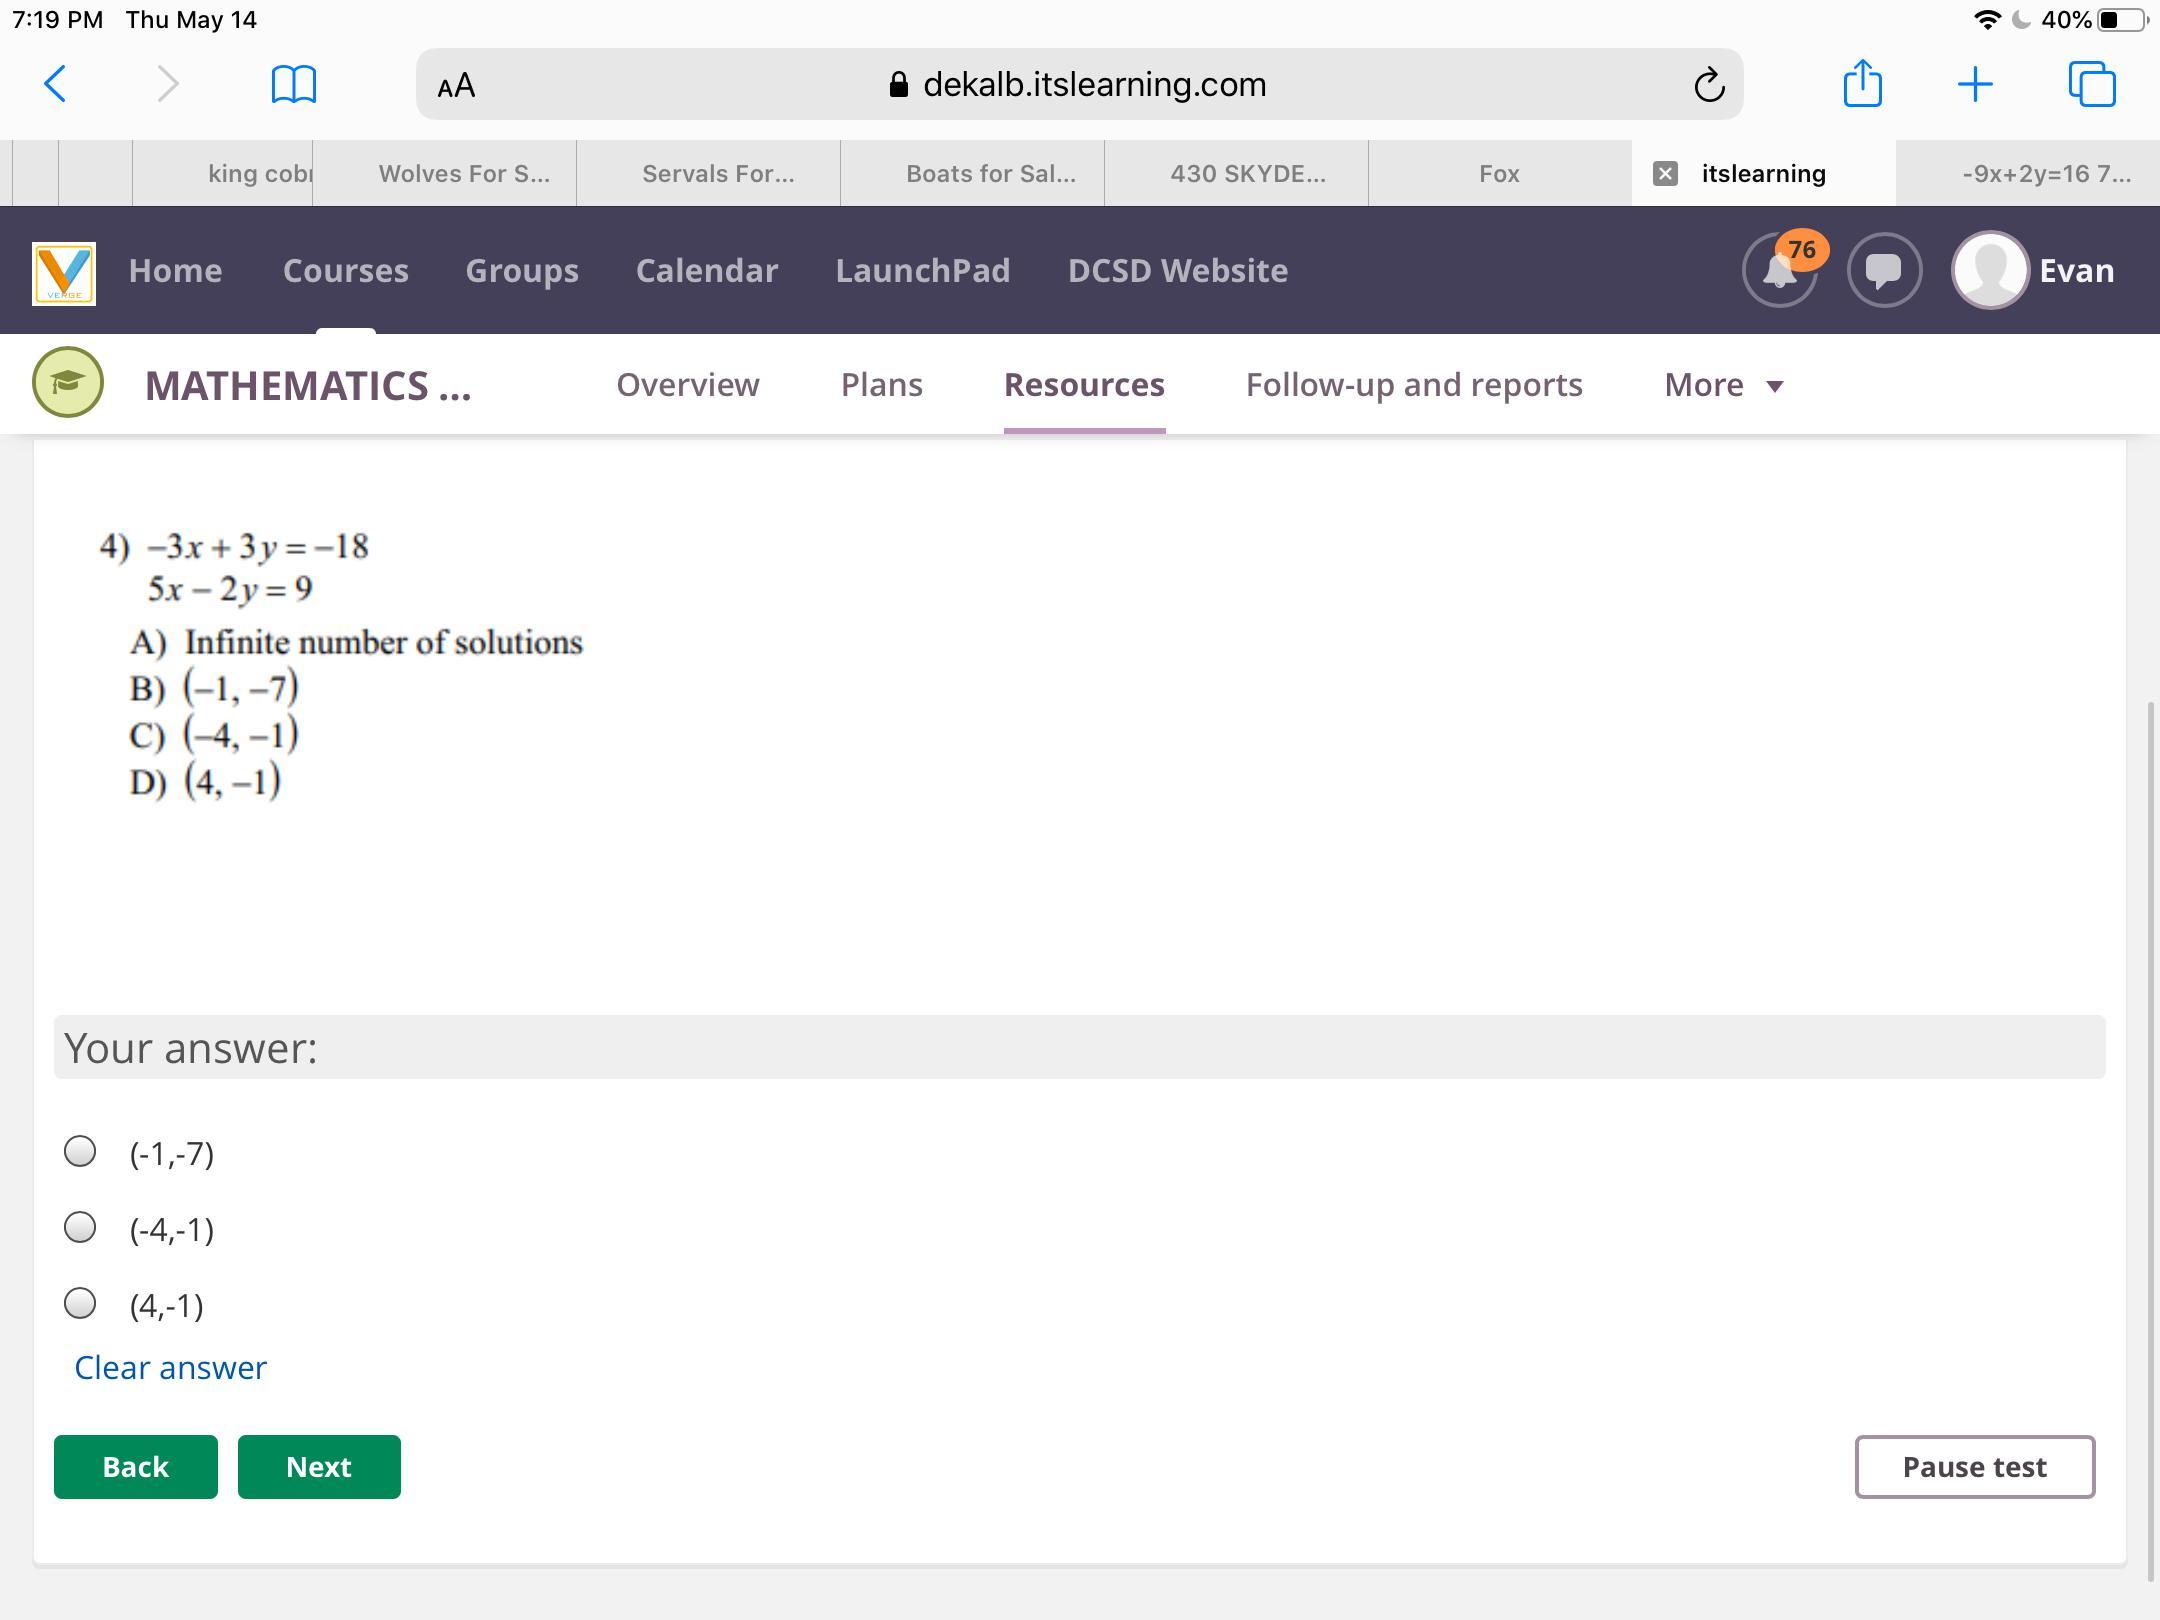Open the Courses menu item

click(345, 270)
